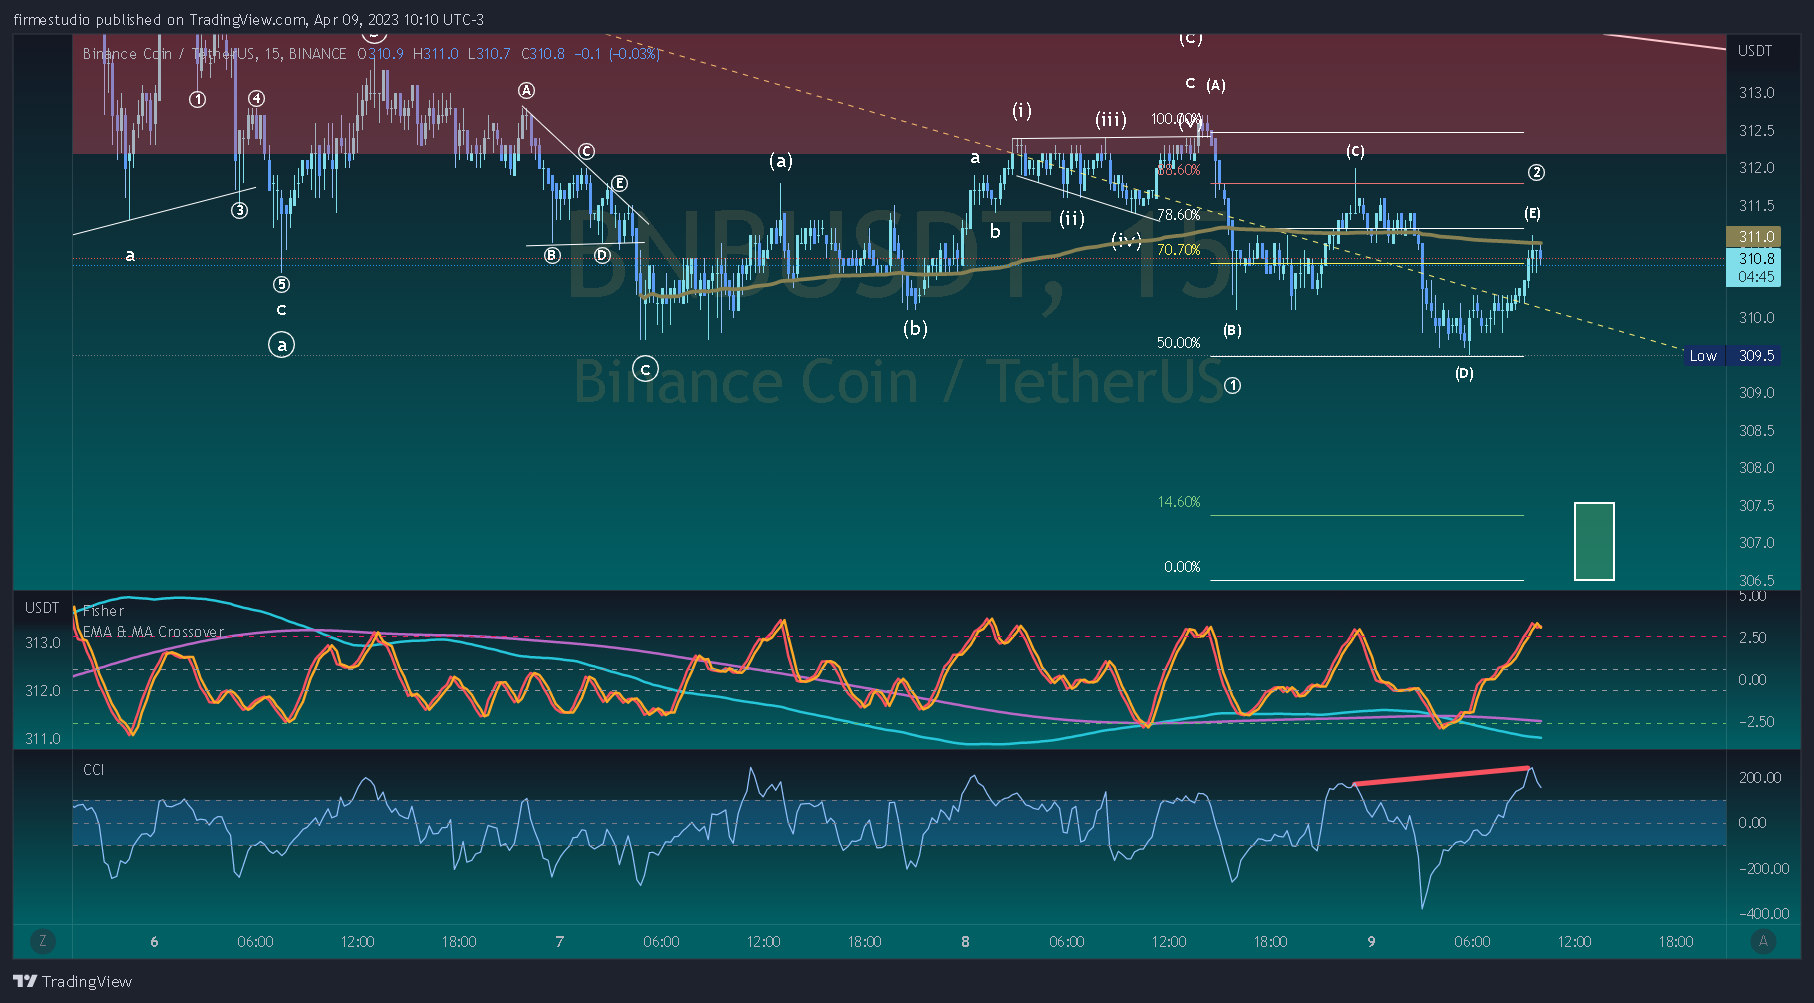This screenshot has height=1003, width=1814.
Task: Select the circled 2 wave label
Action: click(1537, 173)
